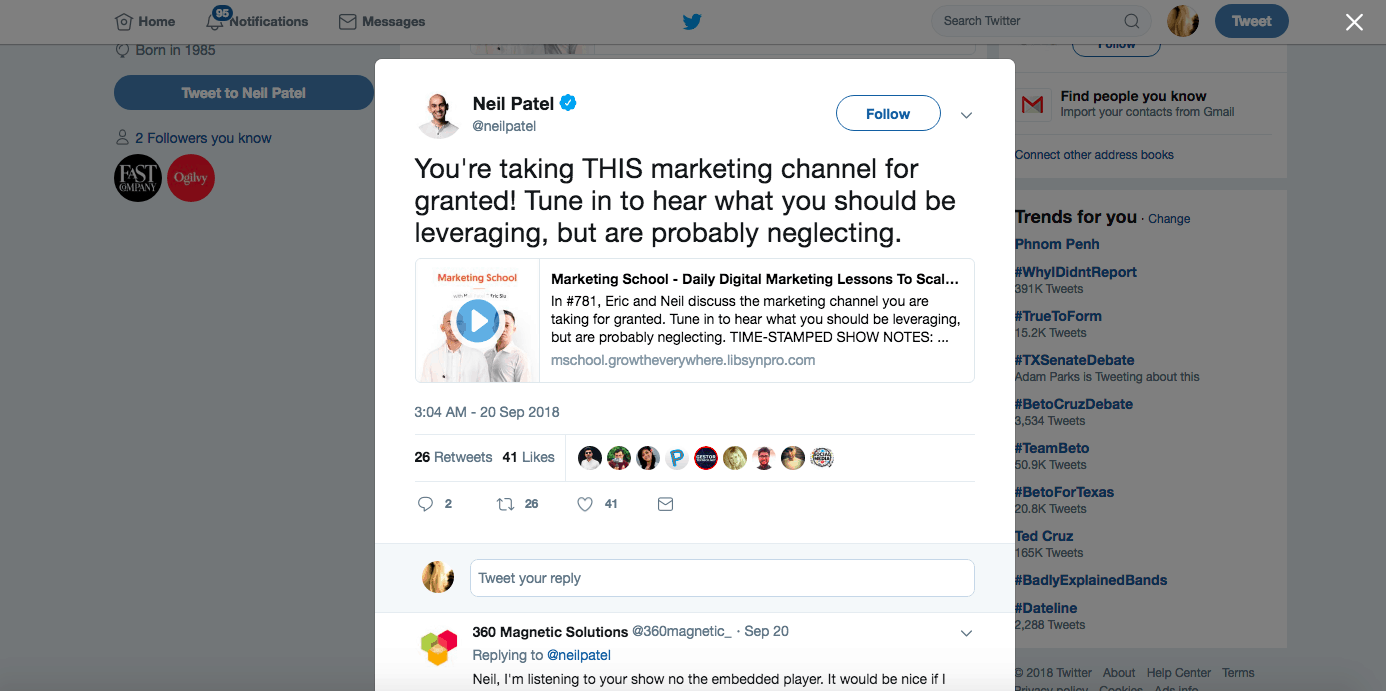The image size is (1386, 691).
Task: Play the Marketing School podcast
Action: pyautogui.click(x=477, y=320)
